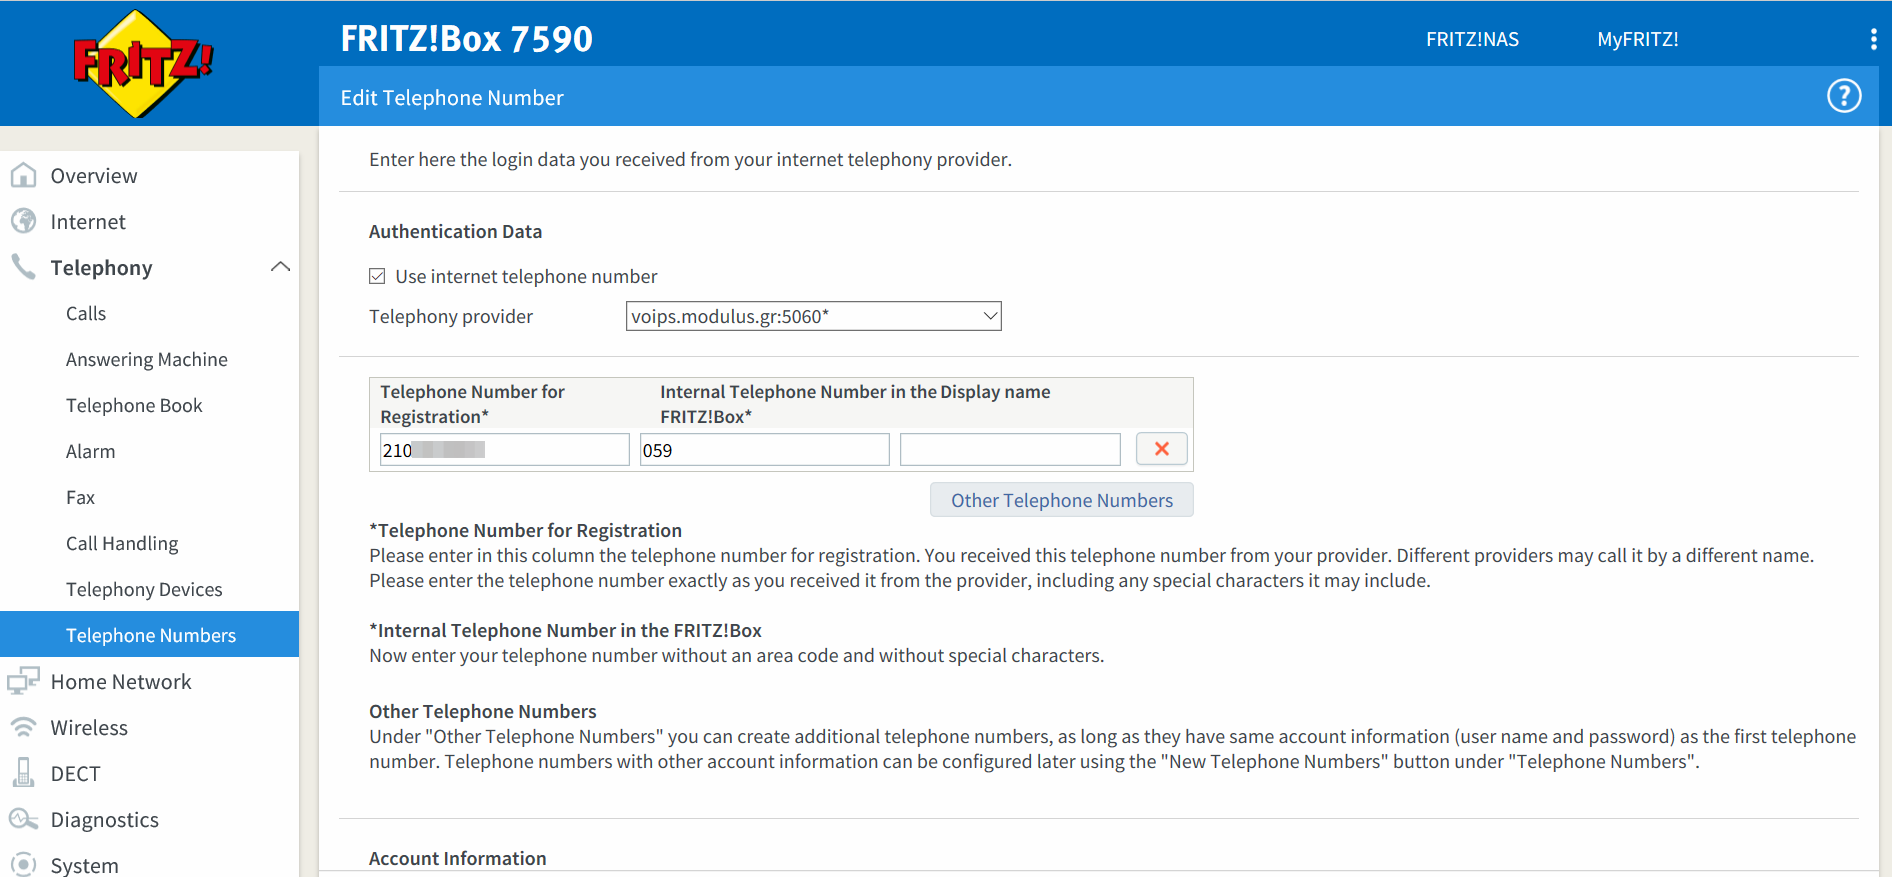Click the Telephony provider label
The image size is (1892, 877).
tap(451, 317)
